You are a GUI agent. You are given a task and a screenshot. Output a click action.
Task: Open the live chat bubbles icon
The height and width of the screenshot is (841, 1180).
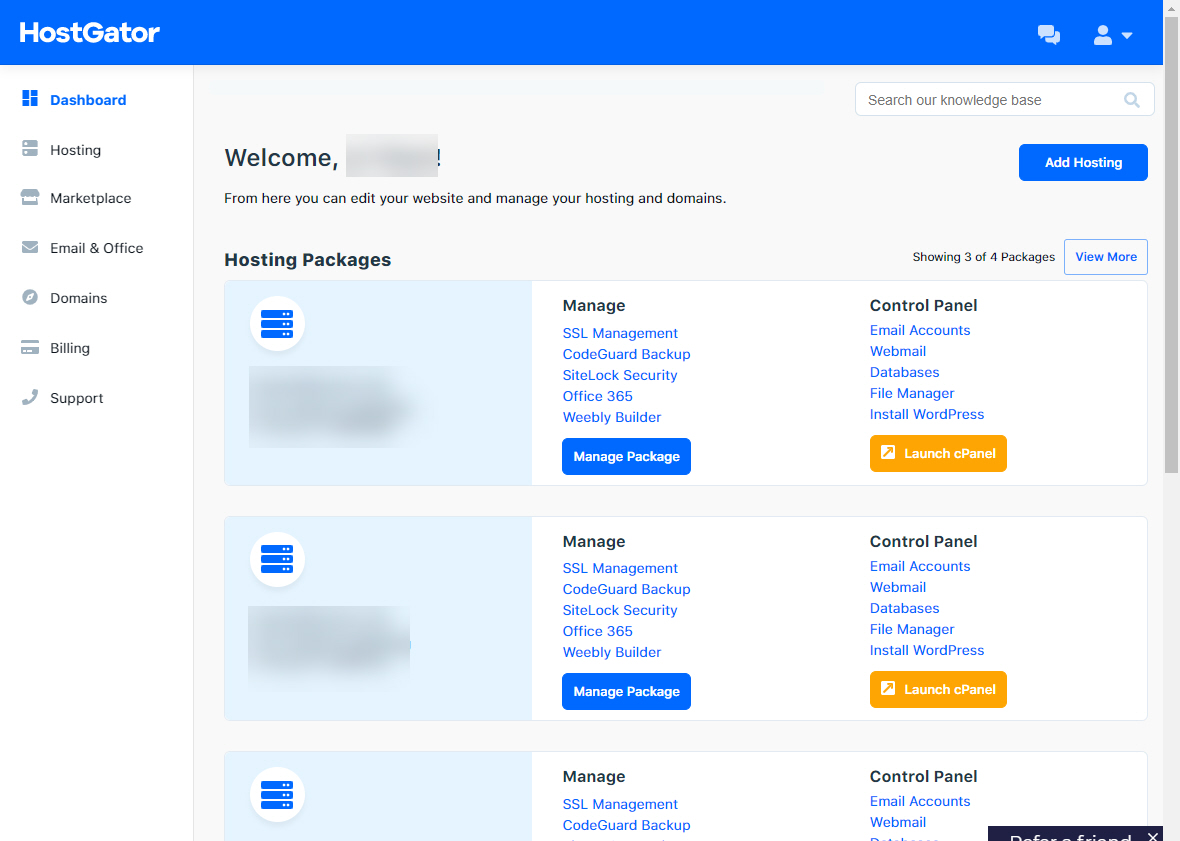click(x=1048, y=35)
